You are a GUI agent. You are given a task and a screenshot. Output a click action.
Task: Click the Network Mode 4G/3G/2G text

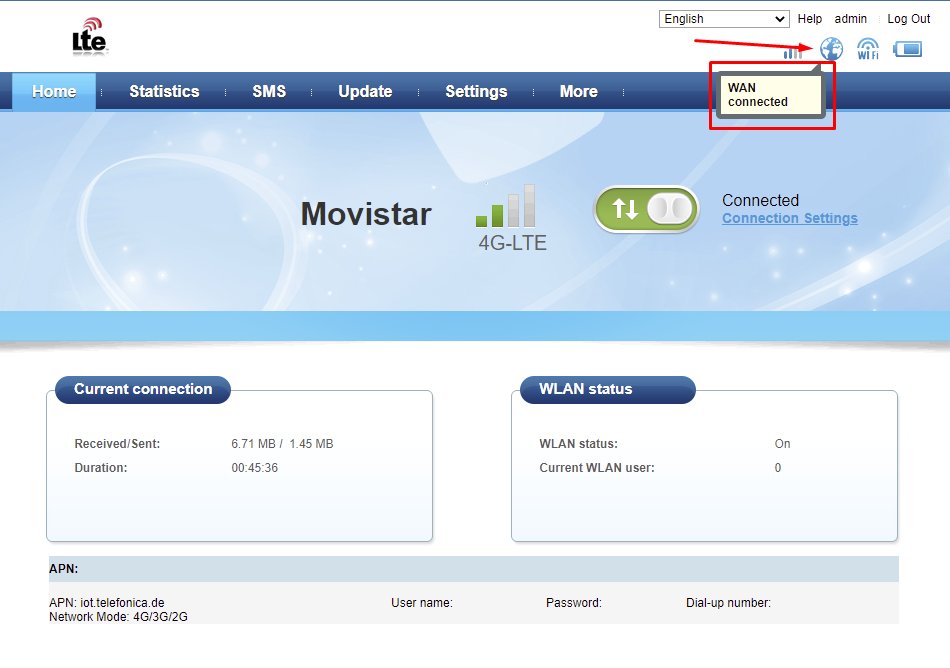point(118,617)
